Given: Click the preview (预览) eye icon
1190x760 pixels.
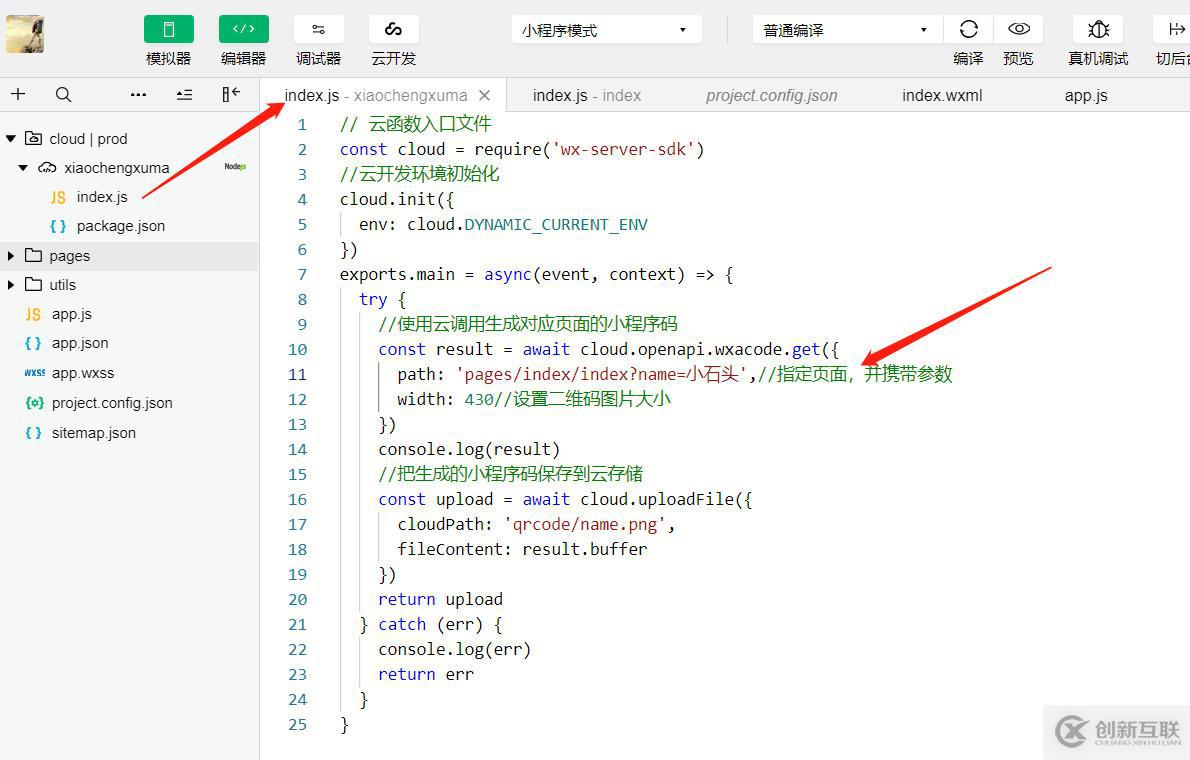Looking at the screenshot, I should [1018, 30].
